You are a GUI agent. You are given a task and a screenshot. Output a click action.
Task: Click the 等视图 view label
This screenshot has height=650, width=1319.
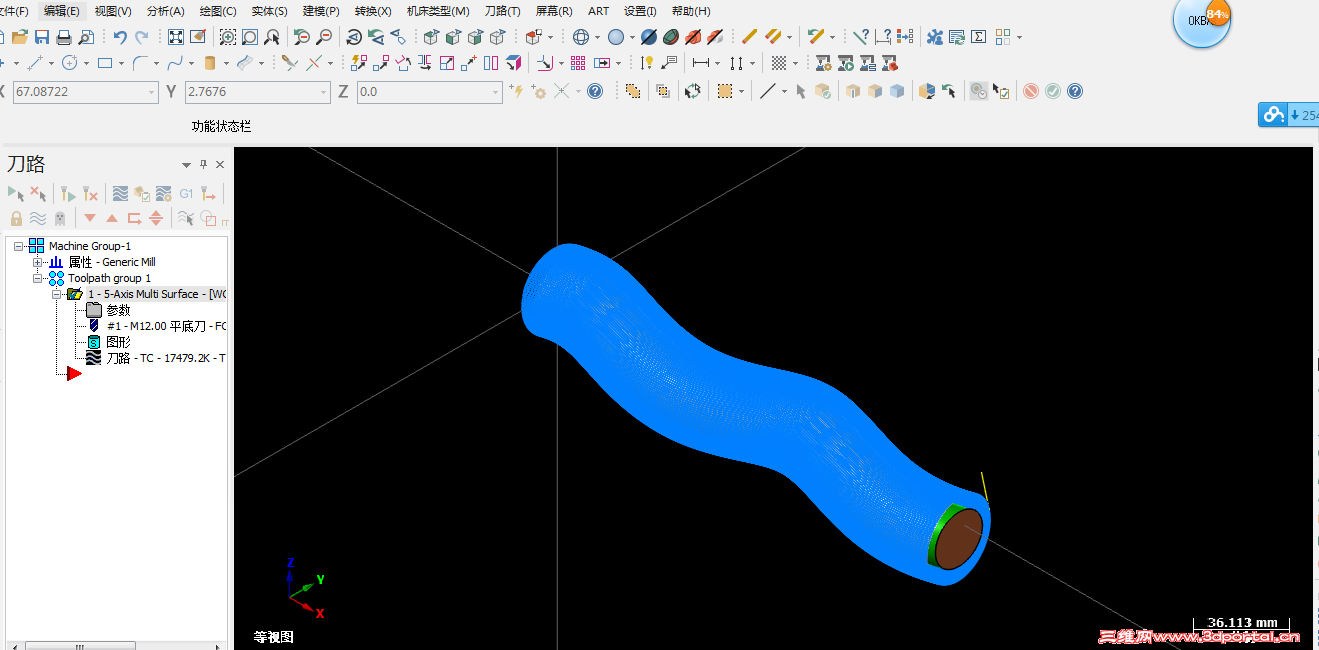click(274, 637)
